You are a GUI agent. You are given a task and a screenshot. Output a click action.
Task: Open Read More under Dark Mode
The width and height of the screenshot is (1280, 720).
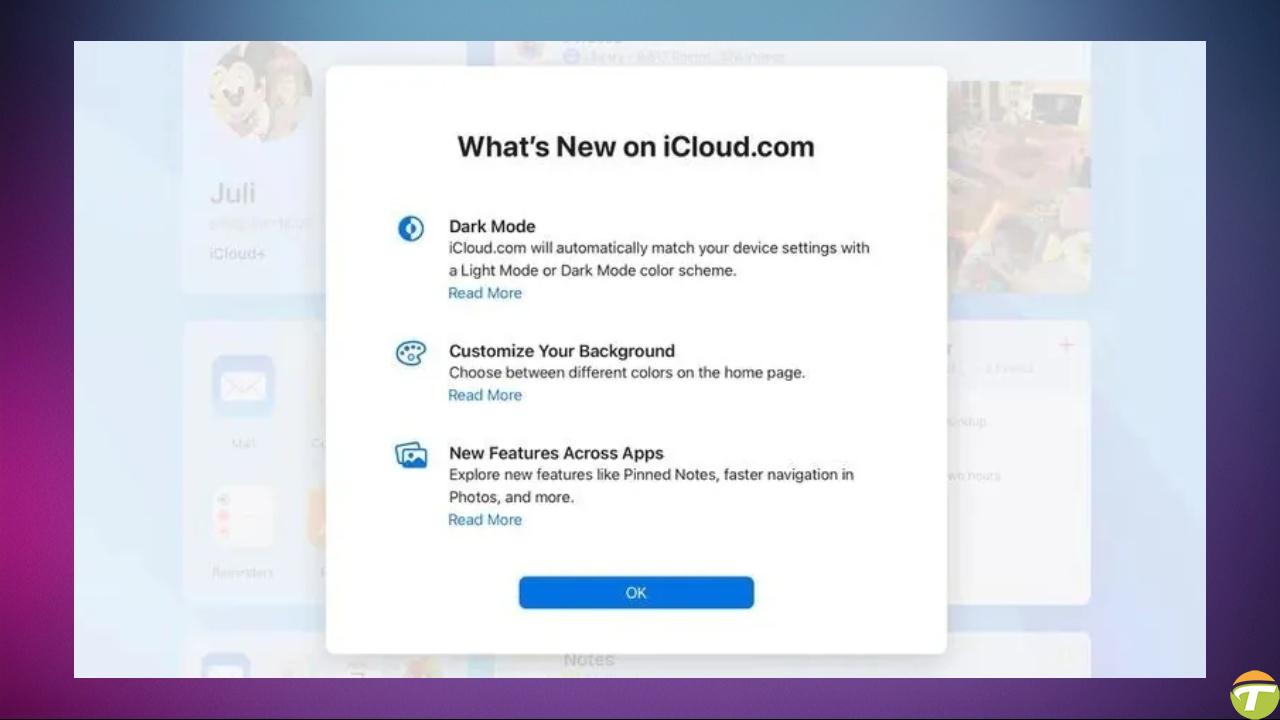pyautogui.click(x=485, y=293)
